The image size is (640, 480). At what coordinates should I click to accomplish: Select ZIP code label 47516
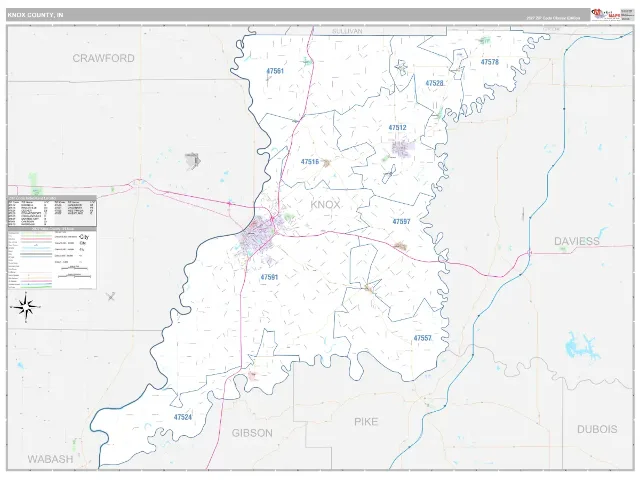pos(310,162)
